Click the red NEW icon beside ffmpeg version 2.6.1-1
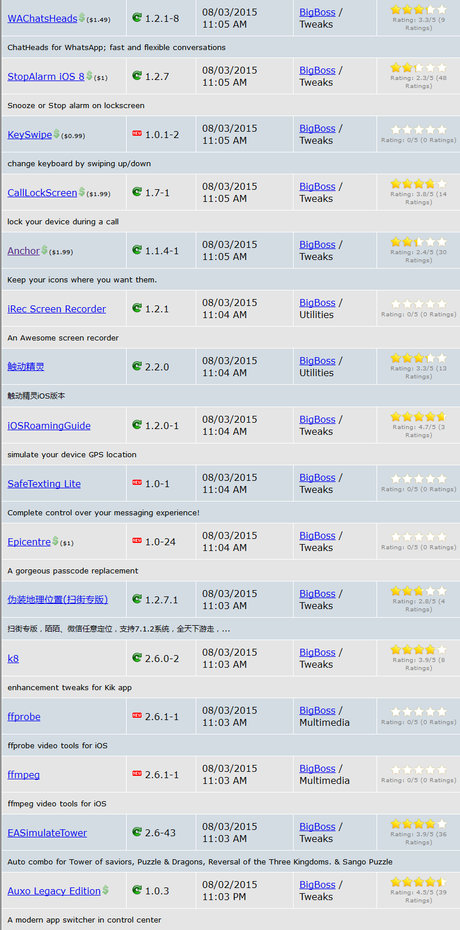Viewport: 460px width, 930px height. [x=137, y=773]
